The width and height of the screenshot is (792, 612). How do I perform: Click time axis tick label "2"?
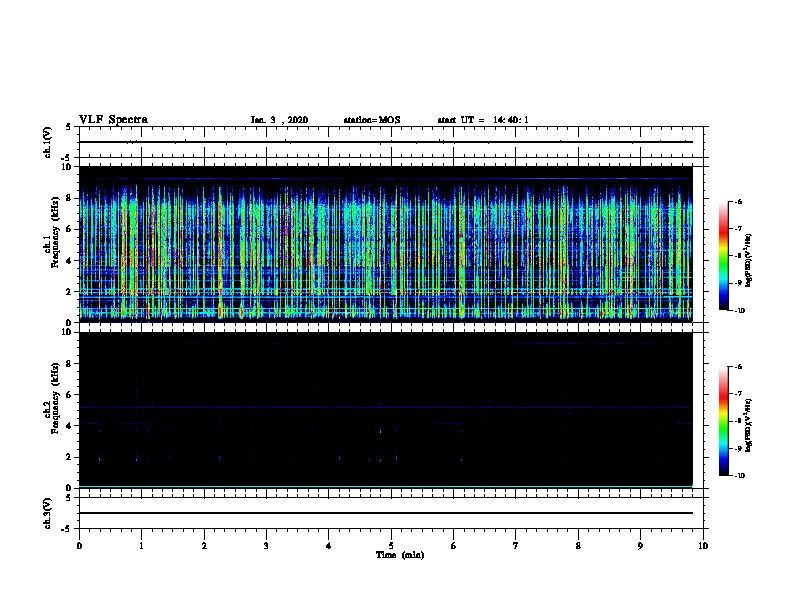coord(204,546)
